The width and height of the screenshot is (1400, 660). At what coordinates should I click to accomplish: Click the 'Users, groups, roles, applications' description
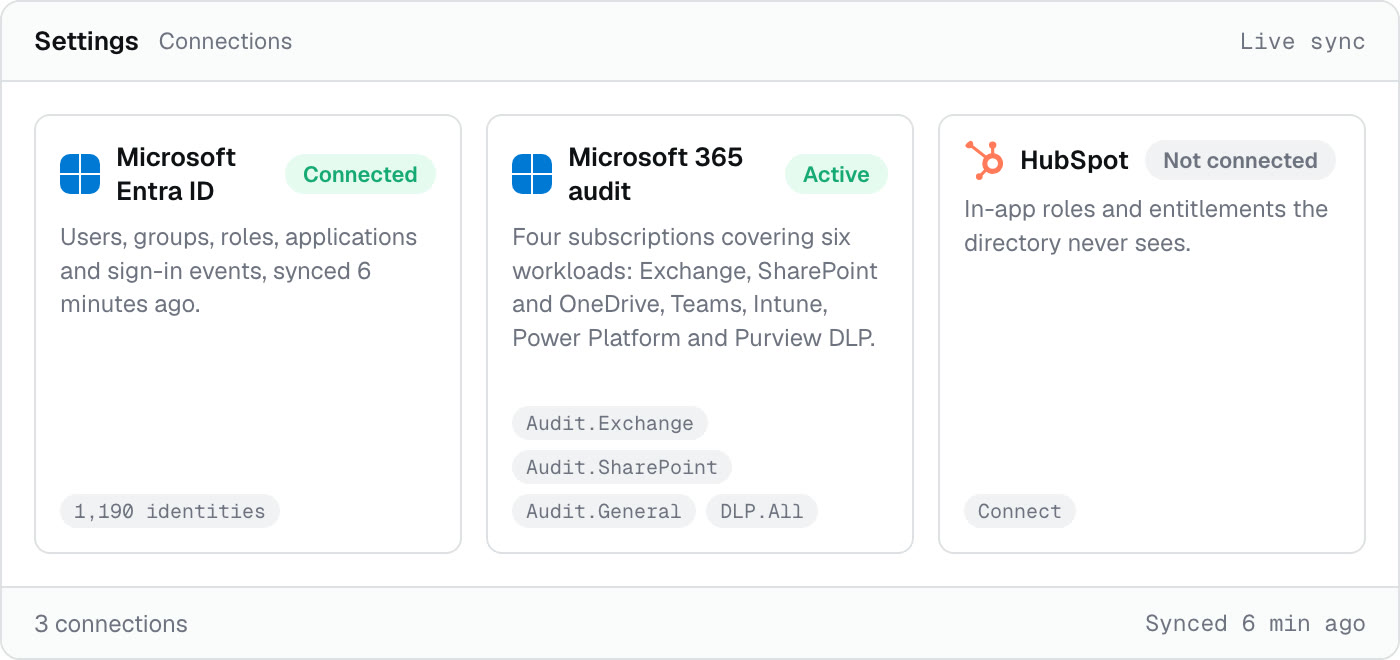[239, 271]
